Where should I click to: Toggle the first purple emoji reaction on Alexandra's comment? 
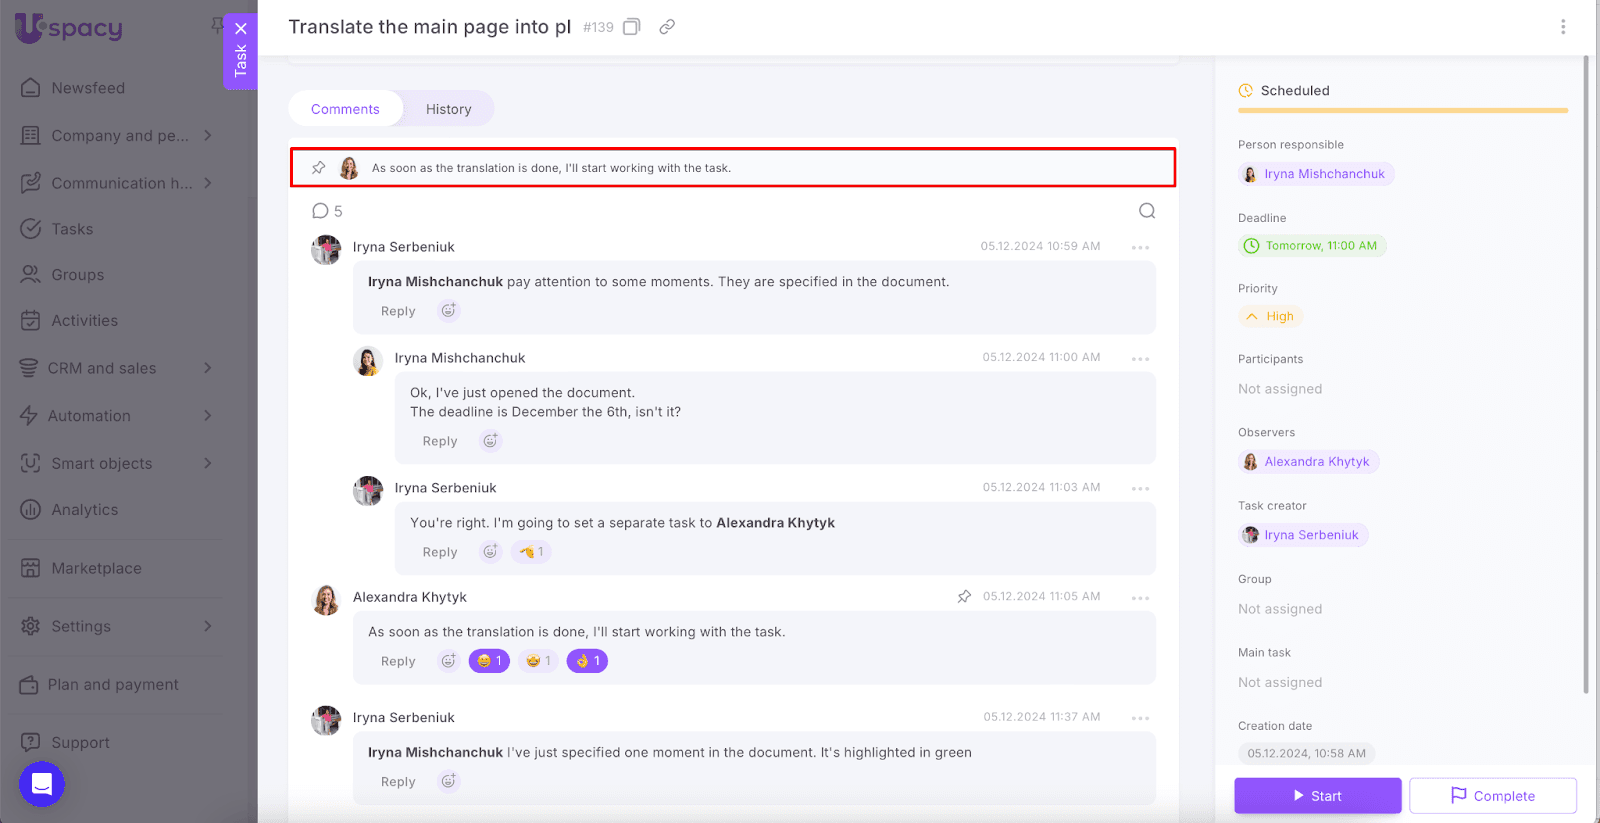[x=489, y=661]
